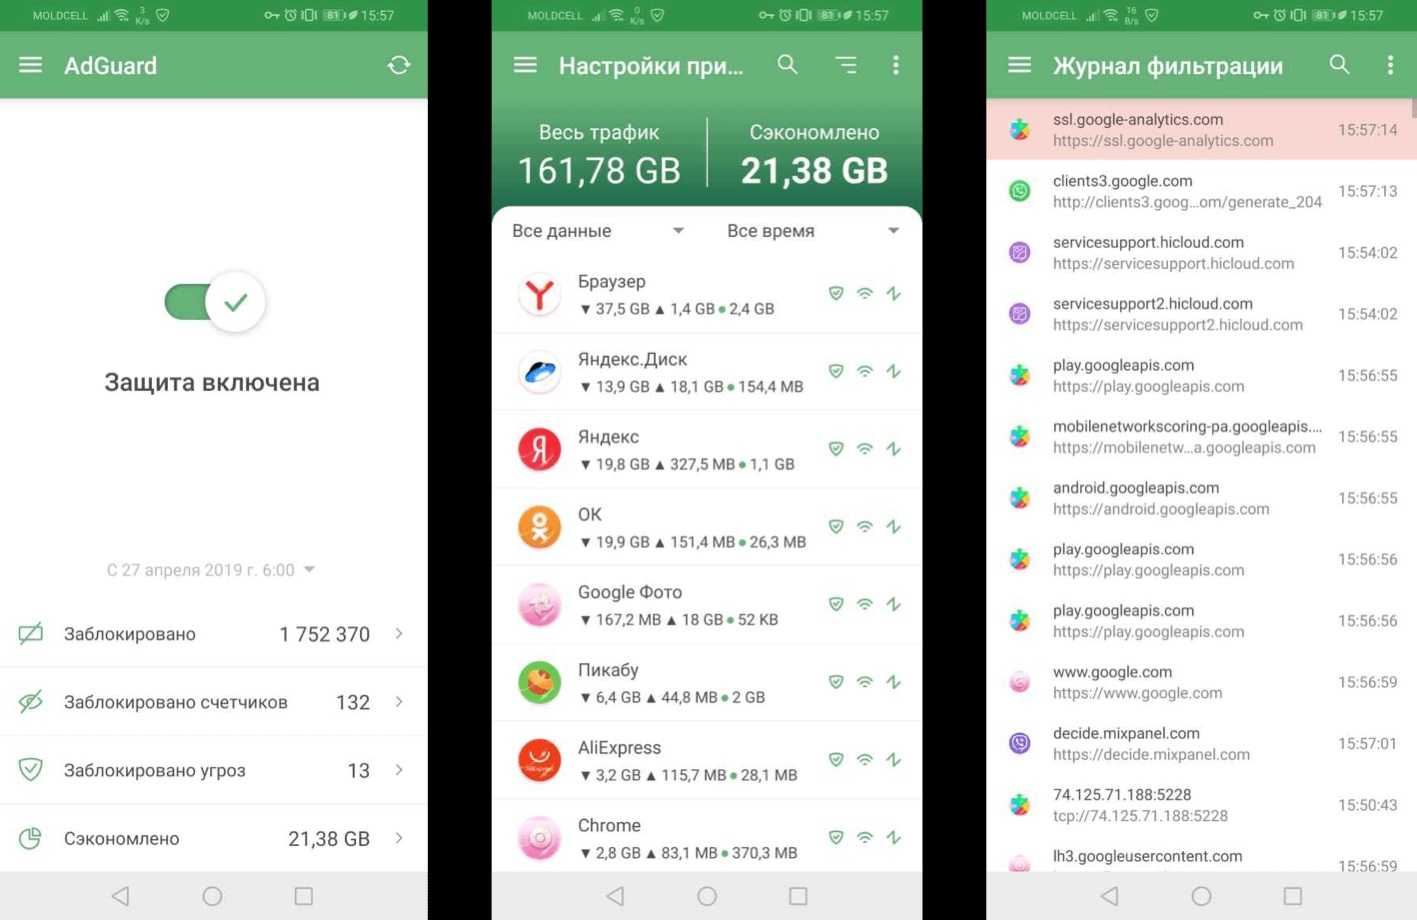Image resolution: width=1417 pixels, height=920 pixels.
Task: Open the clients3.google.com log entry
Action: 1202,191
